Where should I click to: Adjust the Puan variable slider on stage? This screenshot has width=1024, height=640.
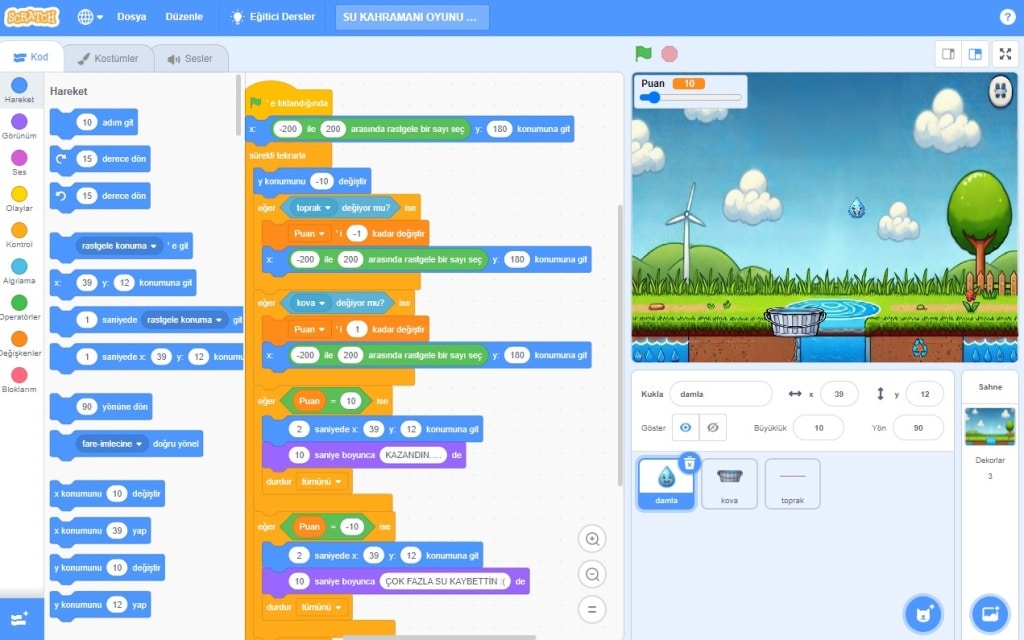tap(654, 98)
